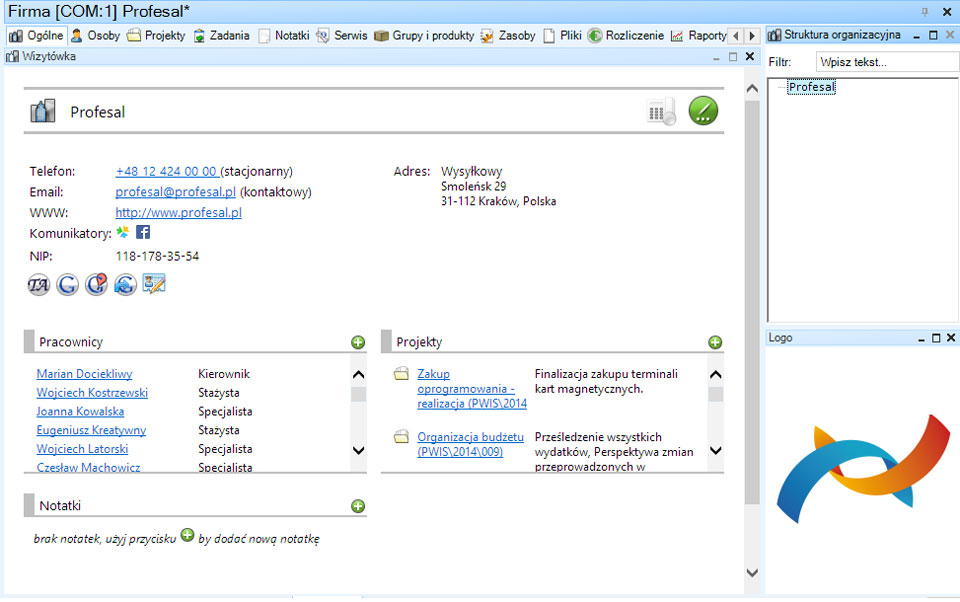Click the G icon with map pin
Screen dimensions: 960x602
coord(96,284)
